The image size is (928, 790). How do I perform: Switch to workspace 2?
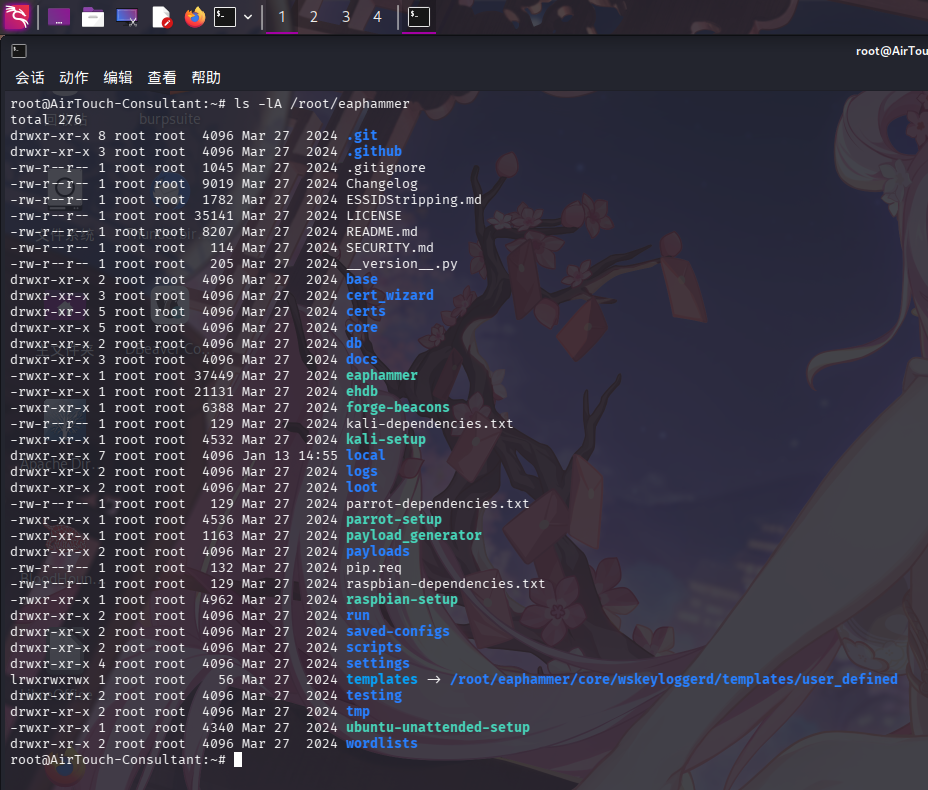point(314,17)
